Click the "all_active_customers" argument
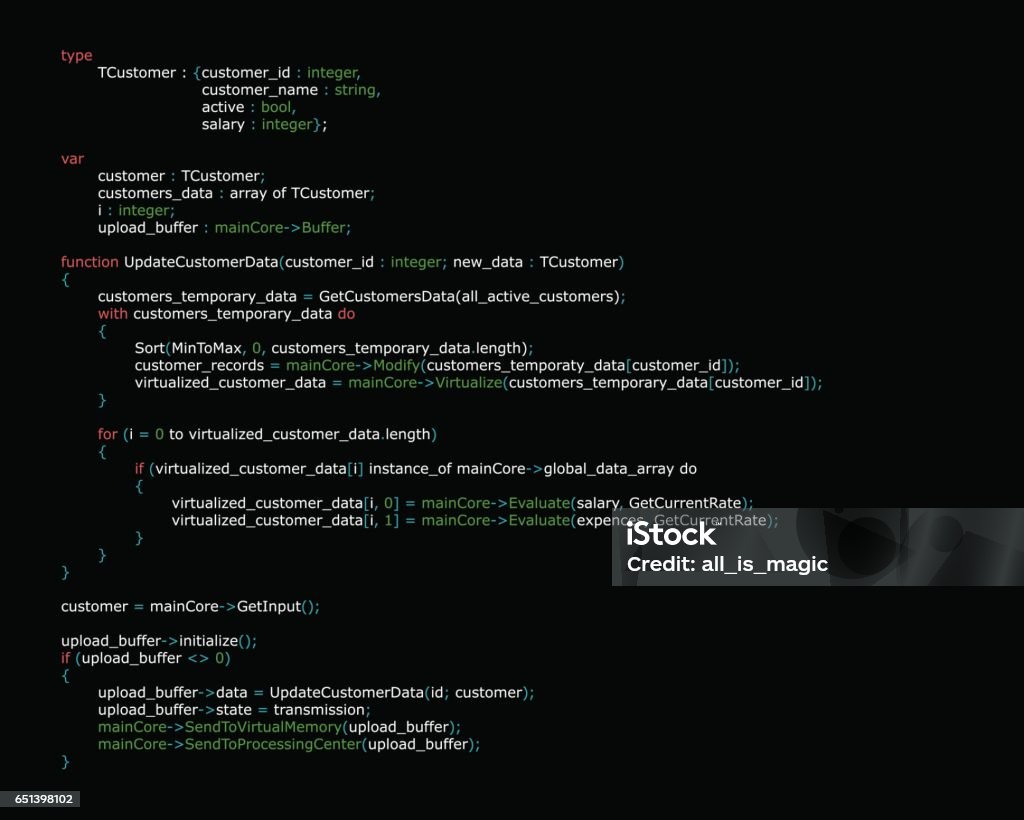The image size is (1024, 820). [538, 296]
